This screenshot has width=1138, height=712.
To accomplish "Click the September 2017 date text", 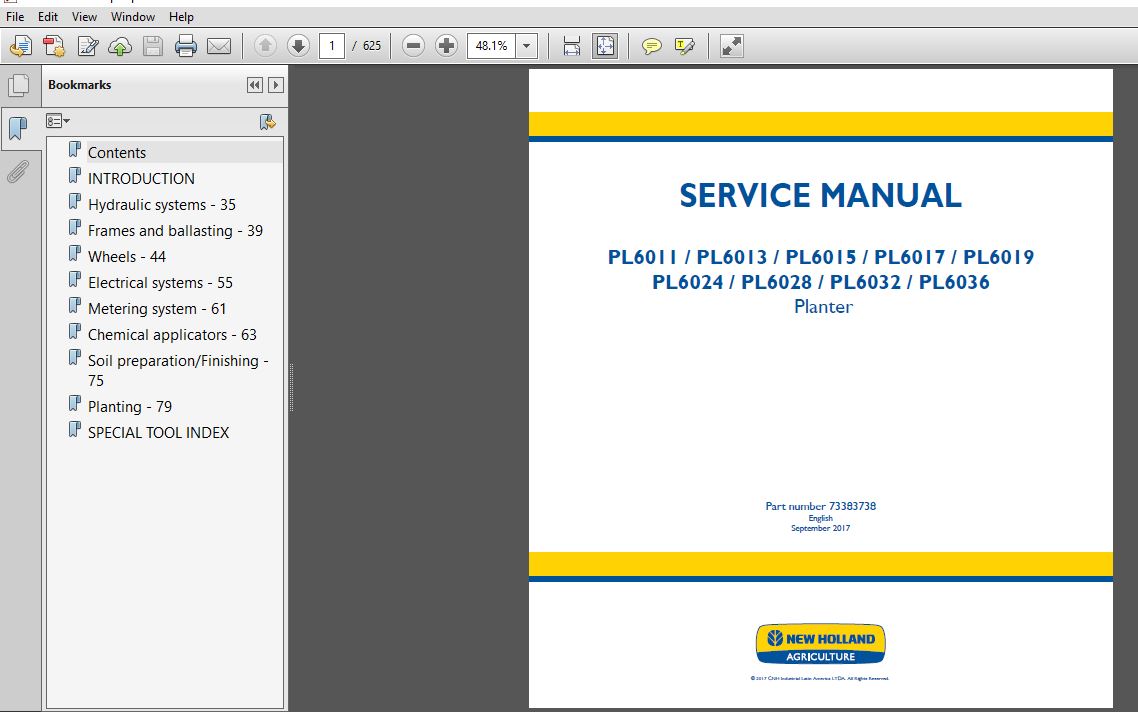I will [821, 528].
